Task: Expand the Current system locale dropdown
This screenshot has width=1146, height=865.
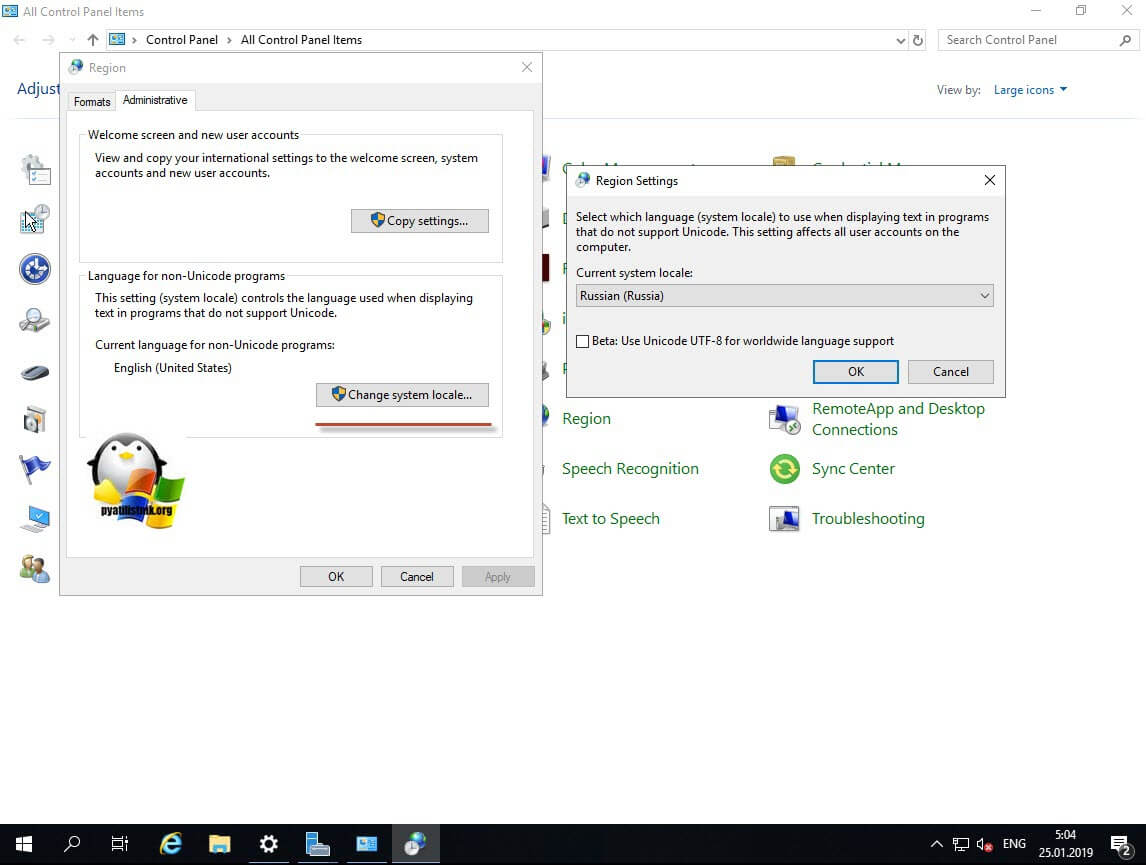Action: [784, 296]
